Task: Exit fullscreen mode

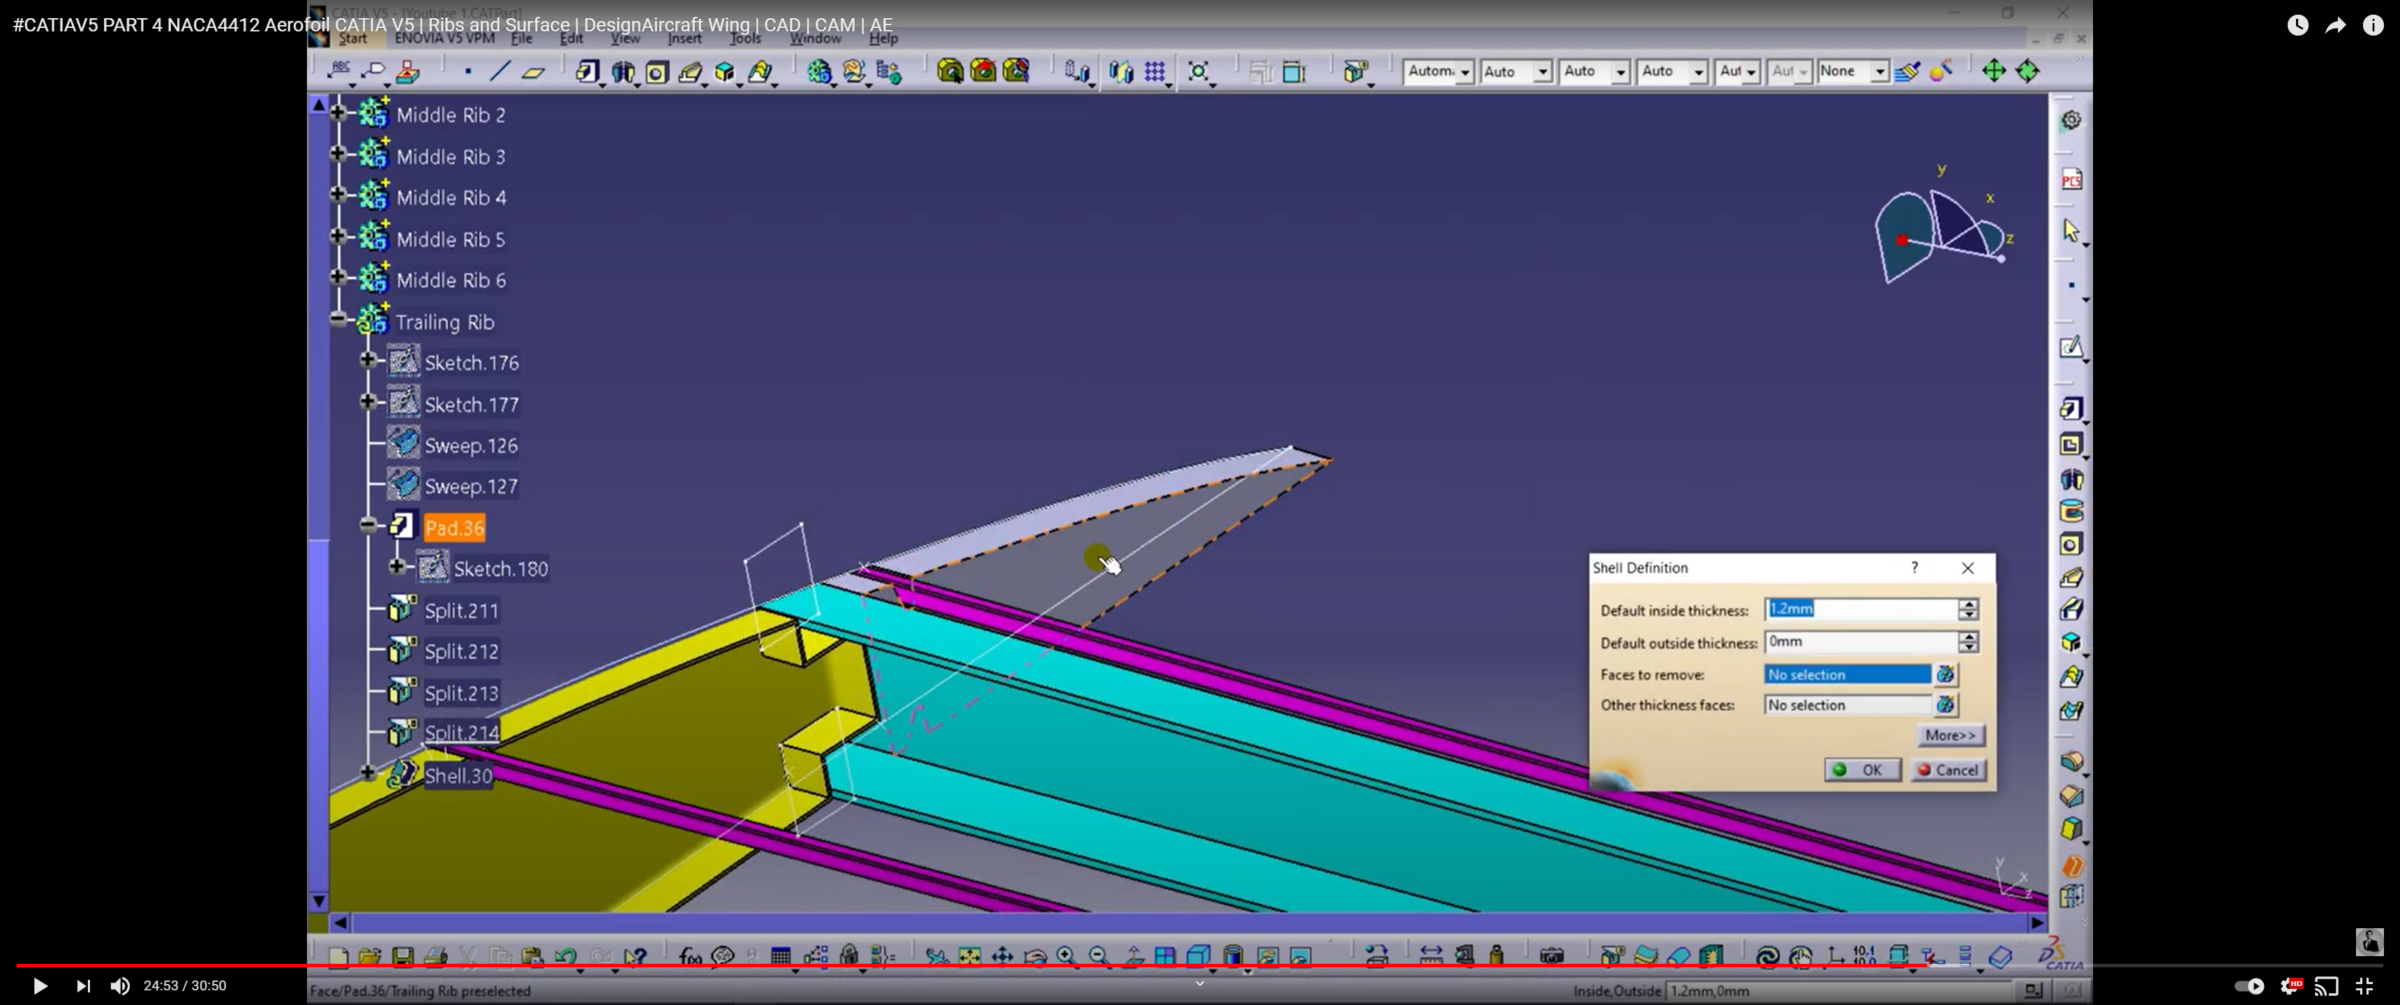Action: (2364, 986)
